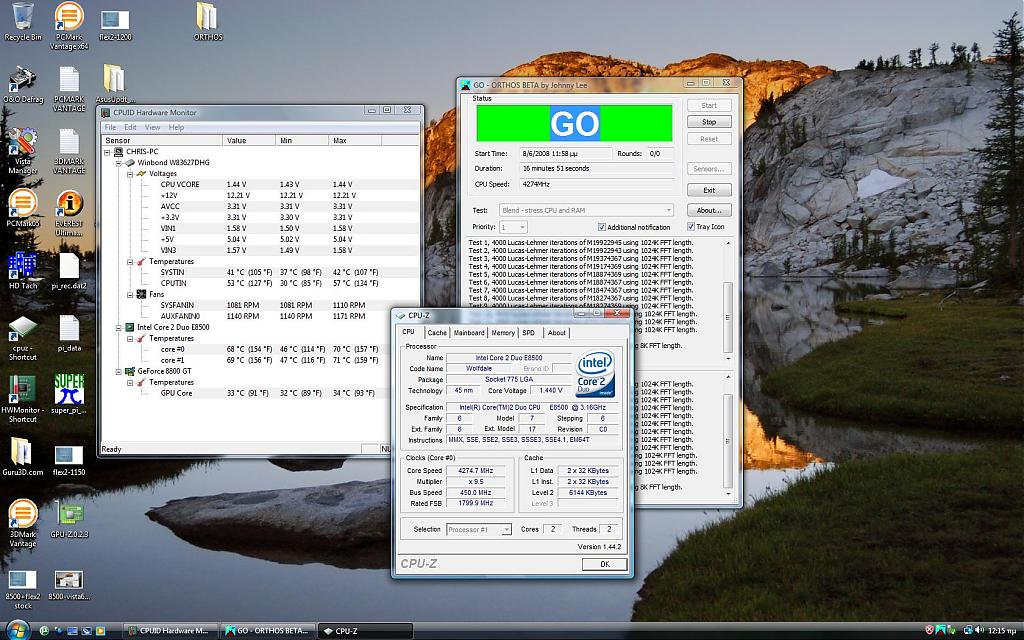Launch O&O Defrag desktop shortcut

[23, 85]
